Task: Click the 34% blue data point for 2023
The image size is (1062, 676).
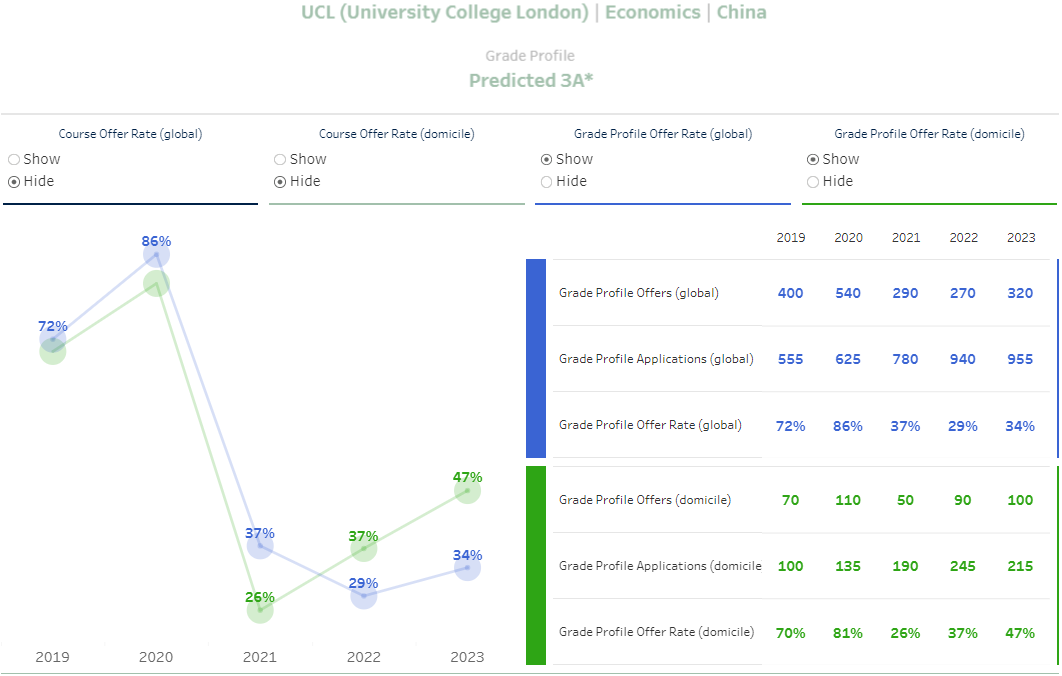Action: [x=467, y=568]
